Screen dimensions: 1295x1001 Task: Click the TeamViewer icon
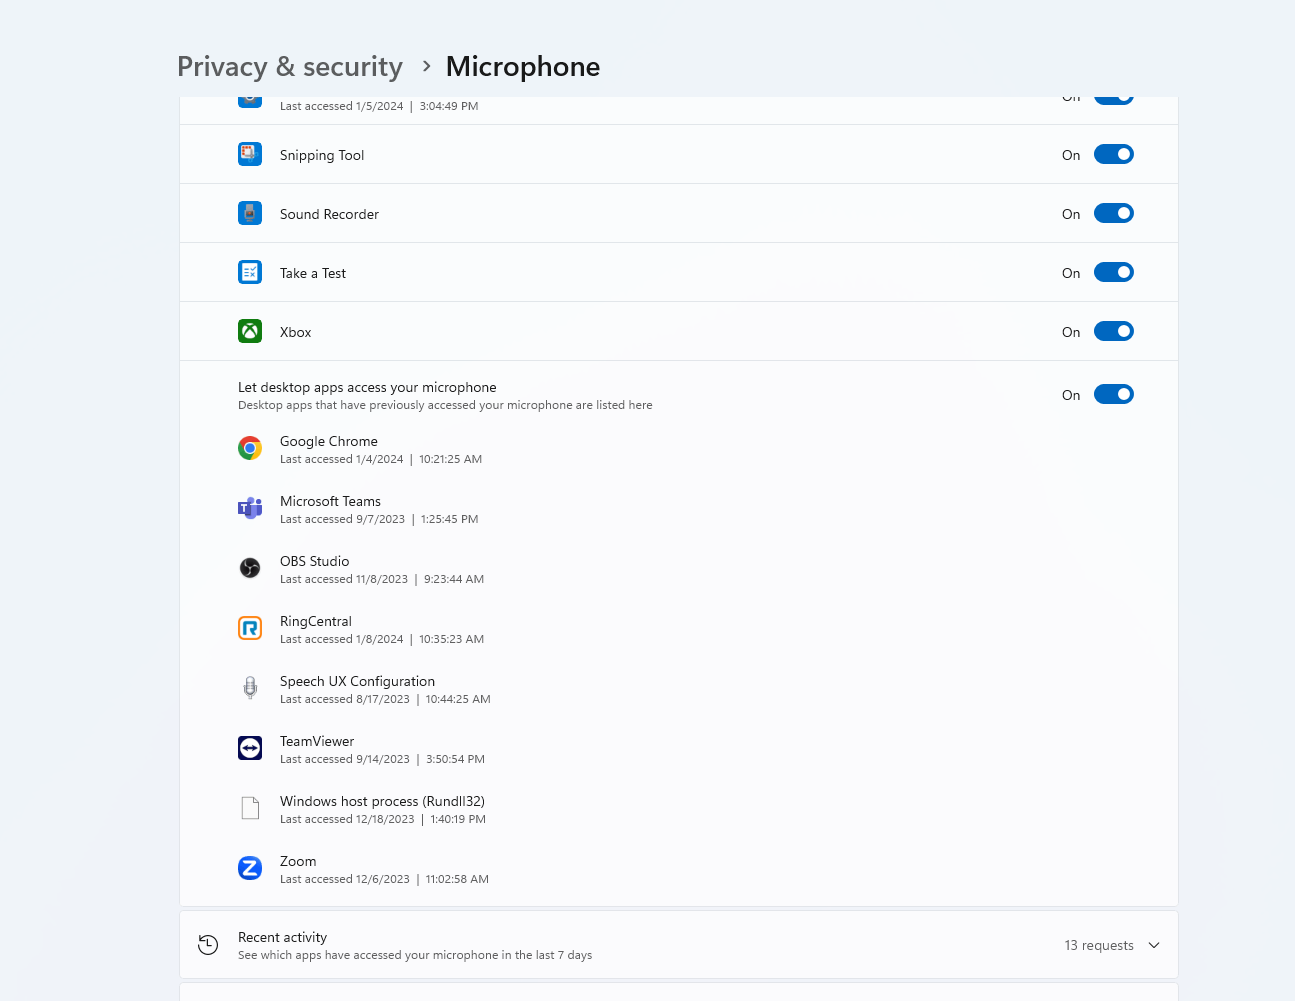click(250, 748)
